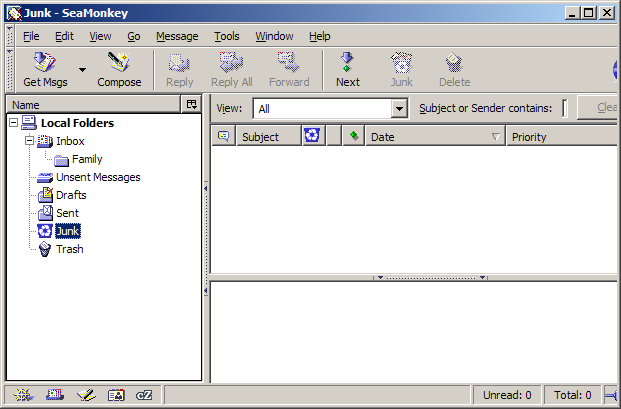Image resolution: width=621 pixels, height=409 pixels.
Task: Collapse the Local Folders tree
Action: point(12,123)
